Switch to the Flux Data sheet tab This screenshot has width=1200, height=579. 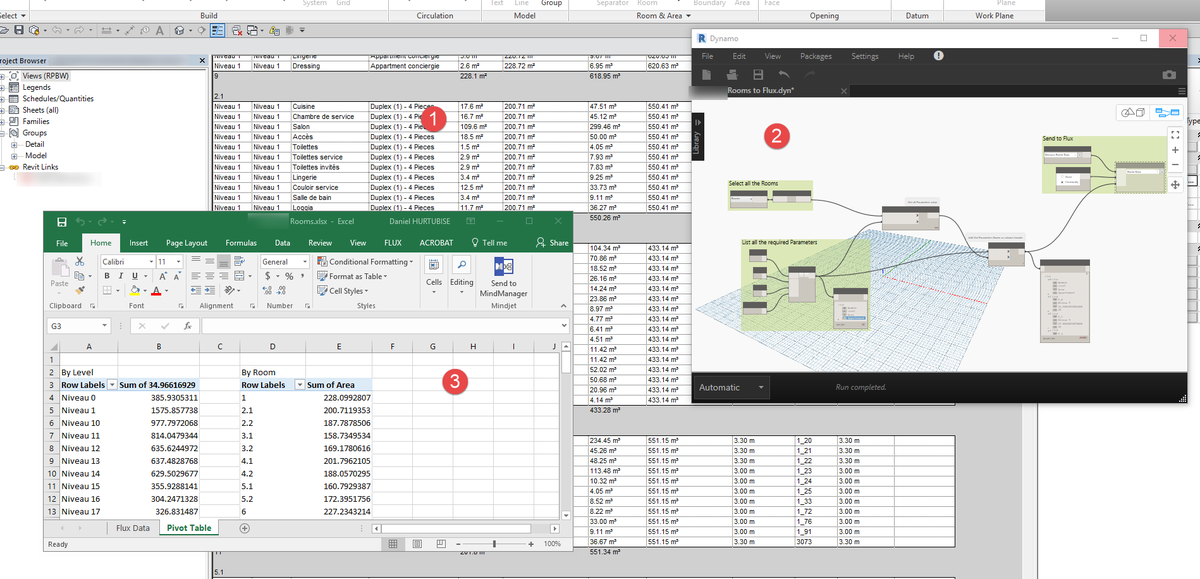[x=132, y=528]
